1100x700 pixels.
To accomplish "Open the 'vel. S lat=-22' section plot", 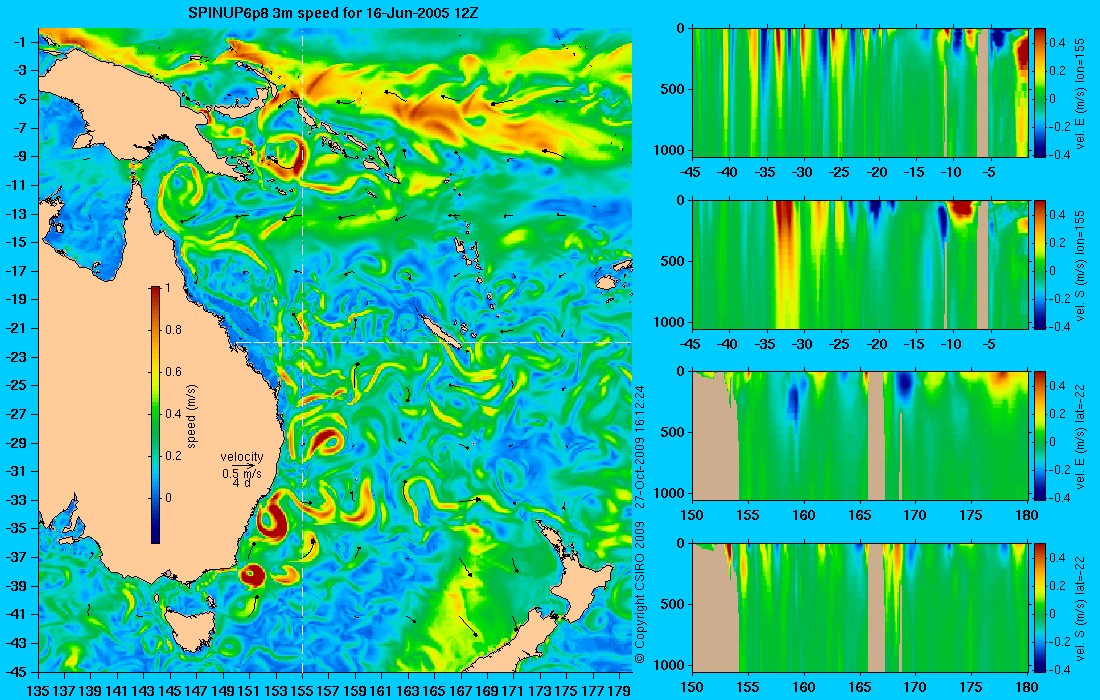I will (860, 607).
